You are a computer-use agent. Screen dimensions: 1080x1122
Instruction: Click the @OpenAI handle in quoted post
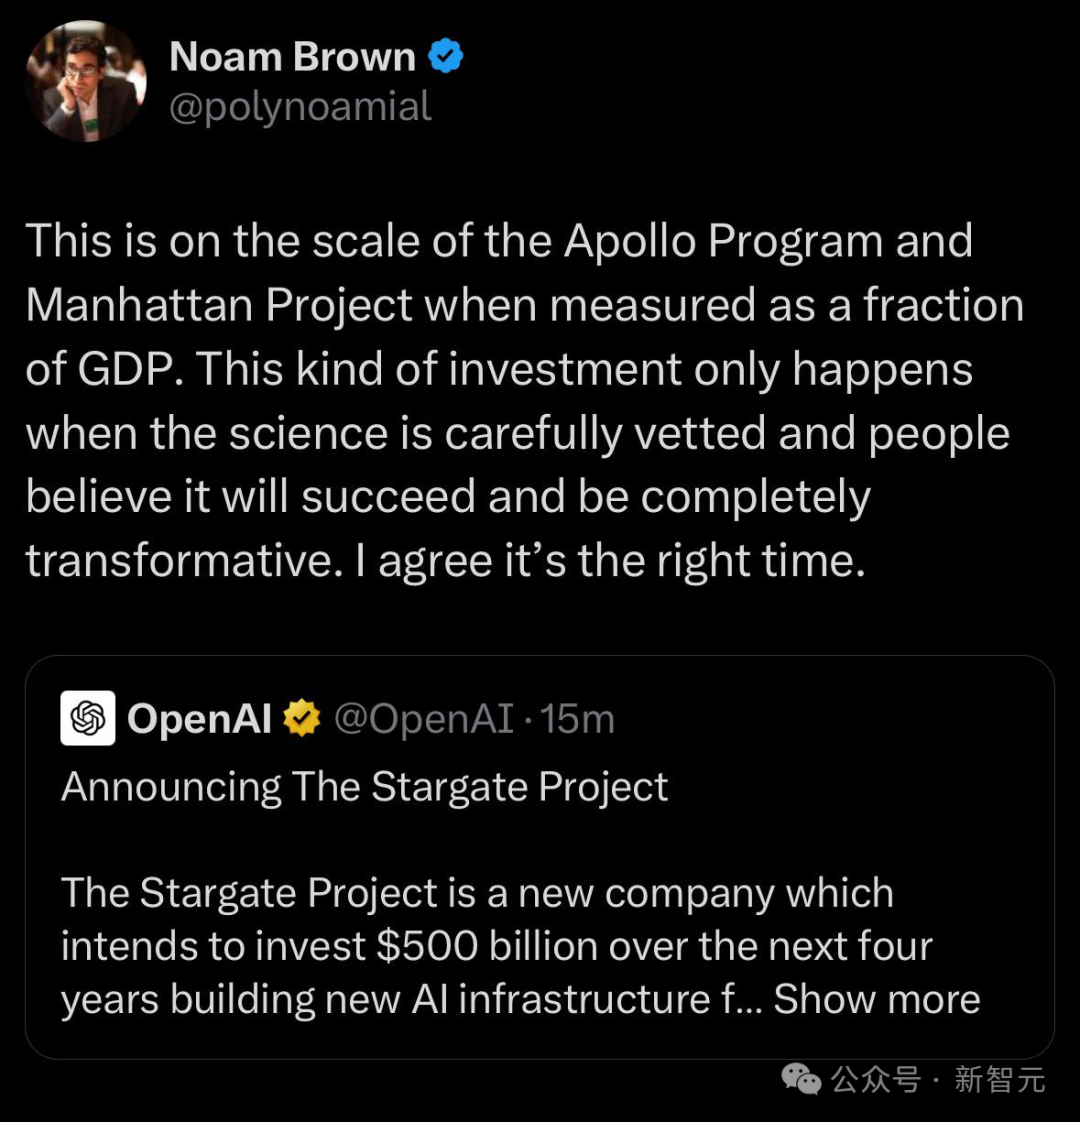[424, 718]
